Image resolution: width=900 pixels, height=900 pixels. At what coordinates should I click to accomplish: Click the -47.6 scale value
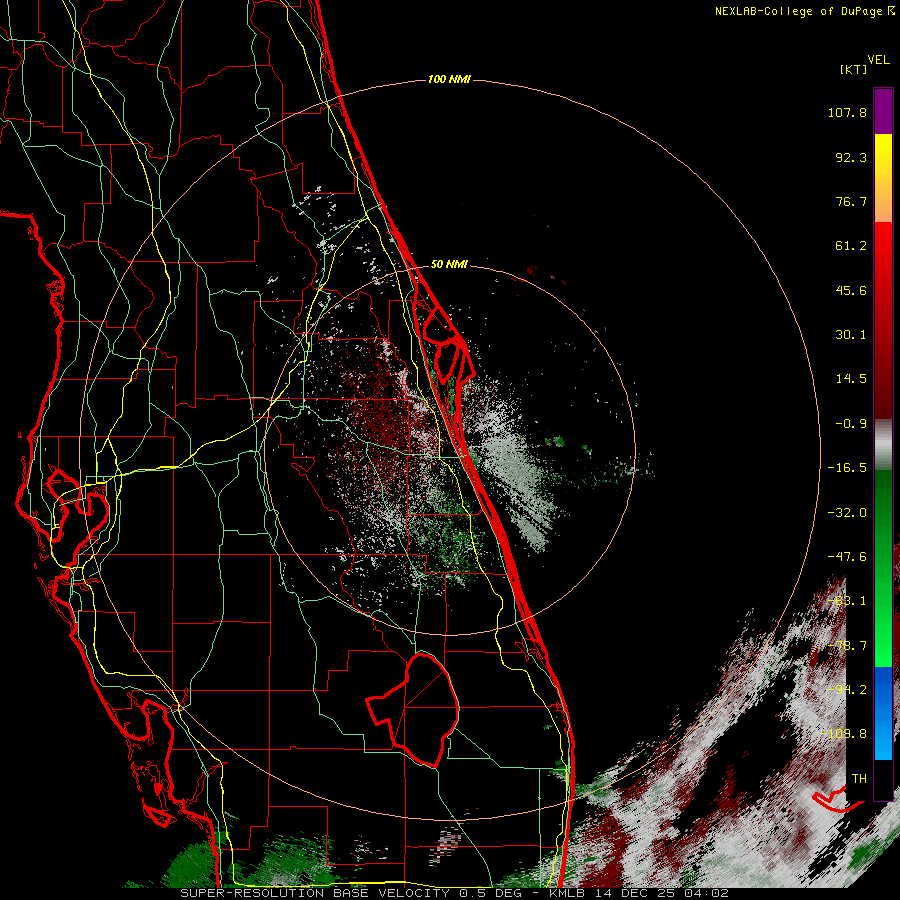click(x=847, y=557)
